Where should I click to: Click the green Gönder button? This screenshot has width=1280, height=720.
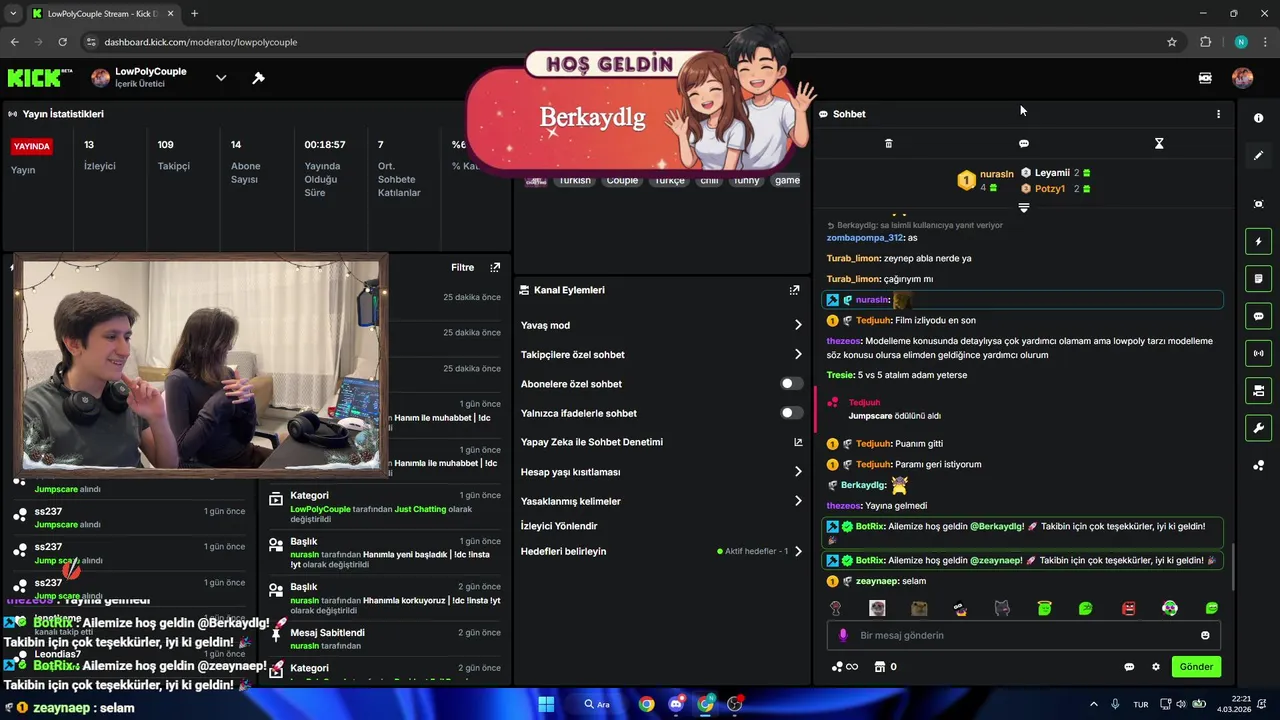tap(1196, 667)
